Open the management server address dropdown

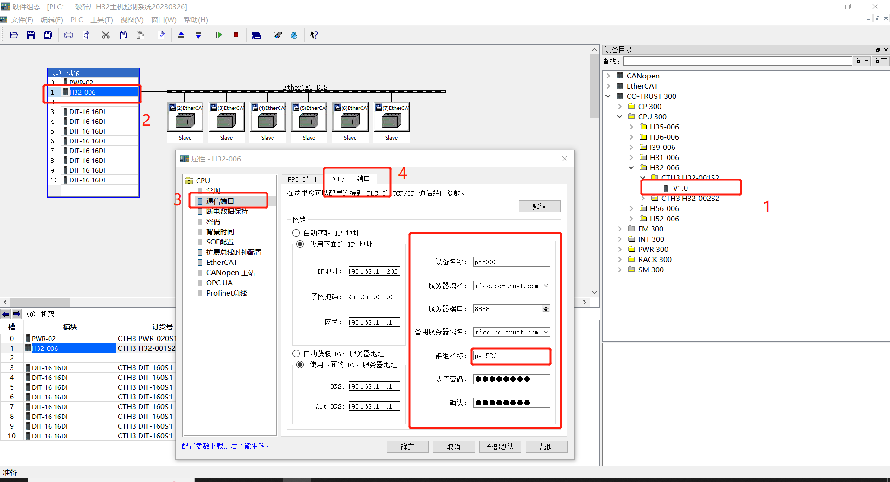tap(545, 332)
